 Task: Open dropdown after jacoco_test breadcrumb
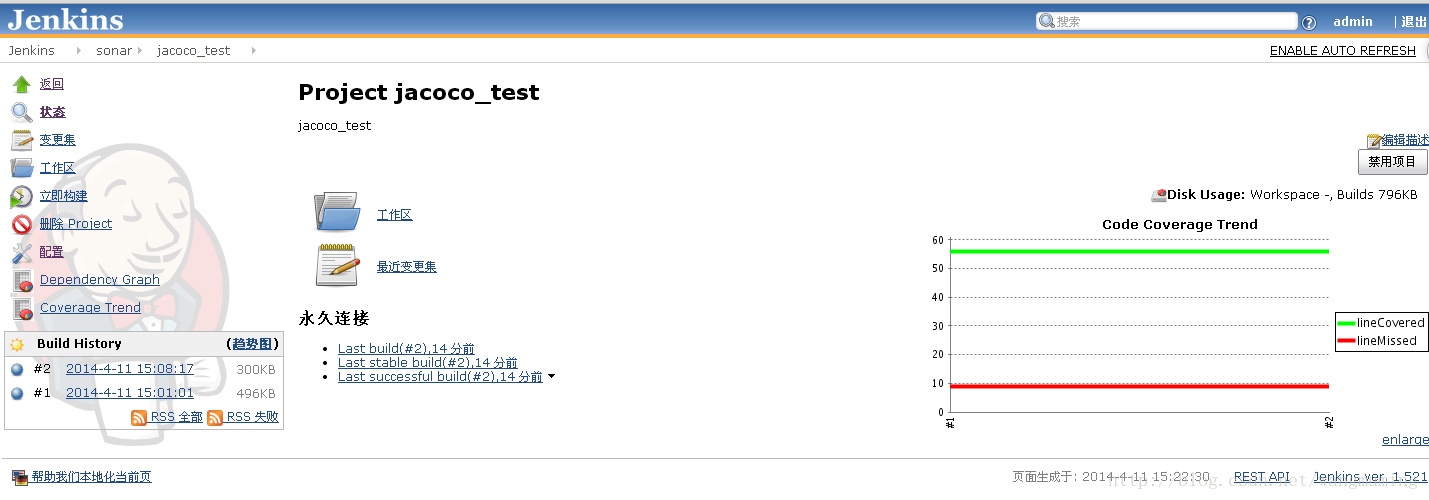pos(254,50)
